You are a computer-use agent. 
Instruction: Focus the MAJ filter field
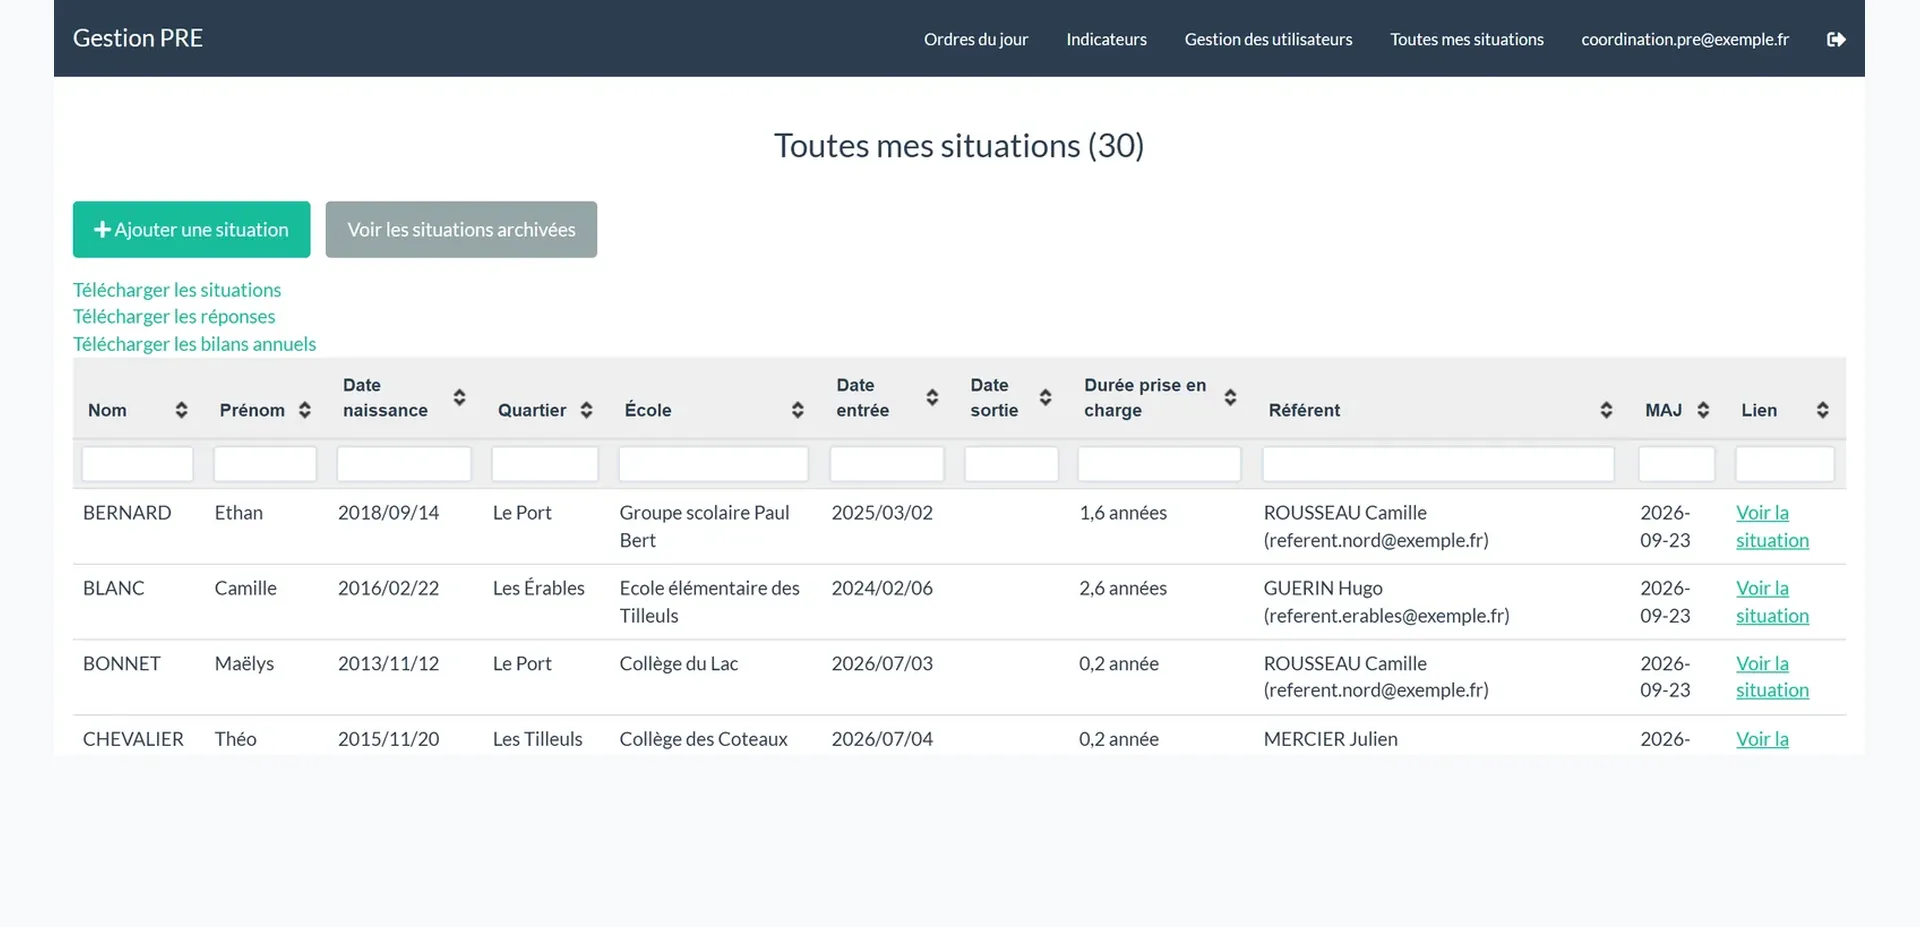[1676, 464]
